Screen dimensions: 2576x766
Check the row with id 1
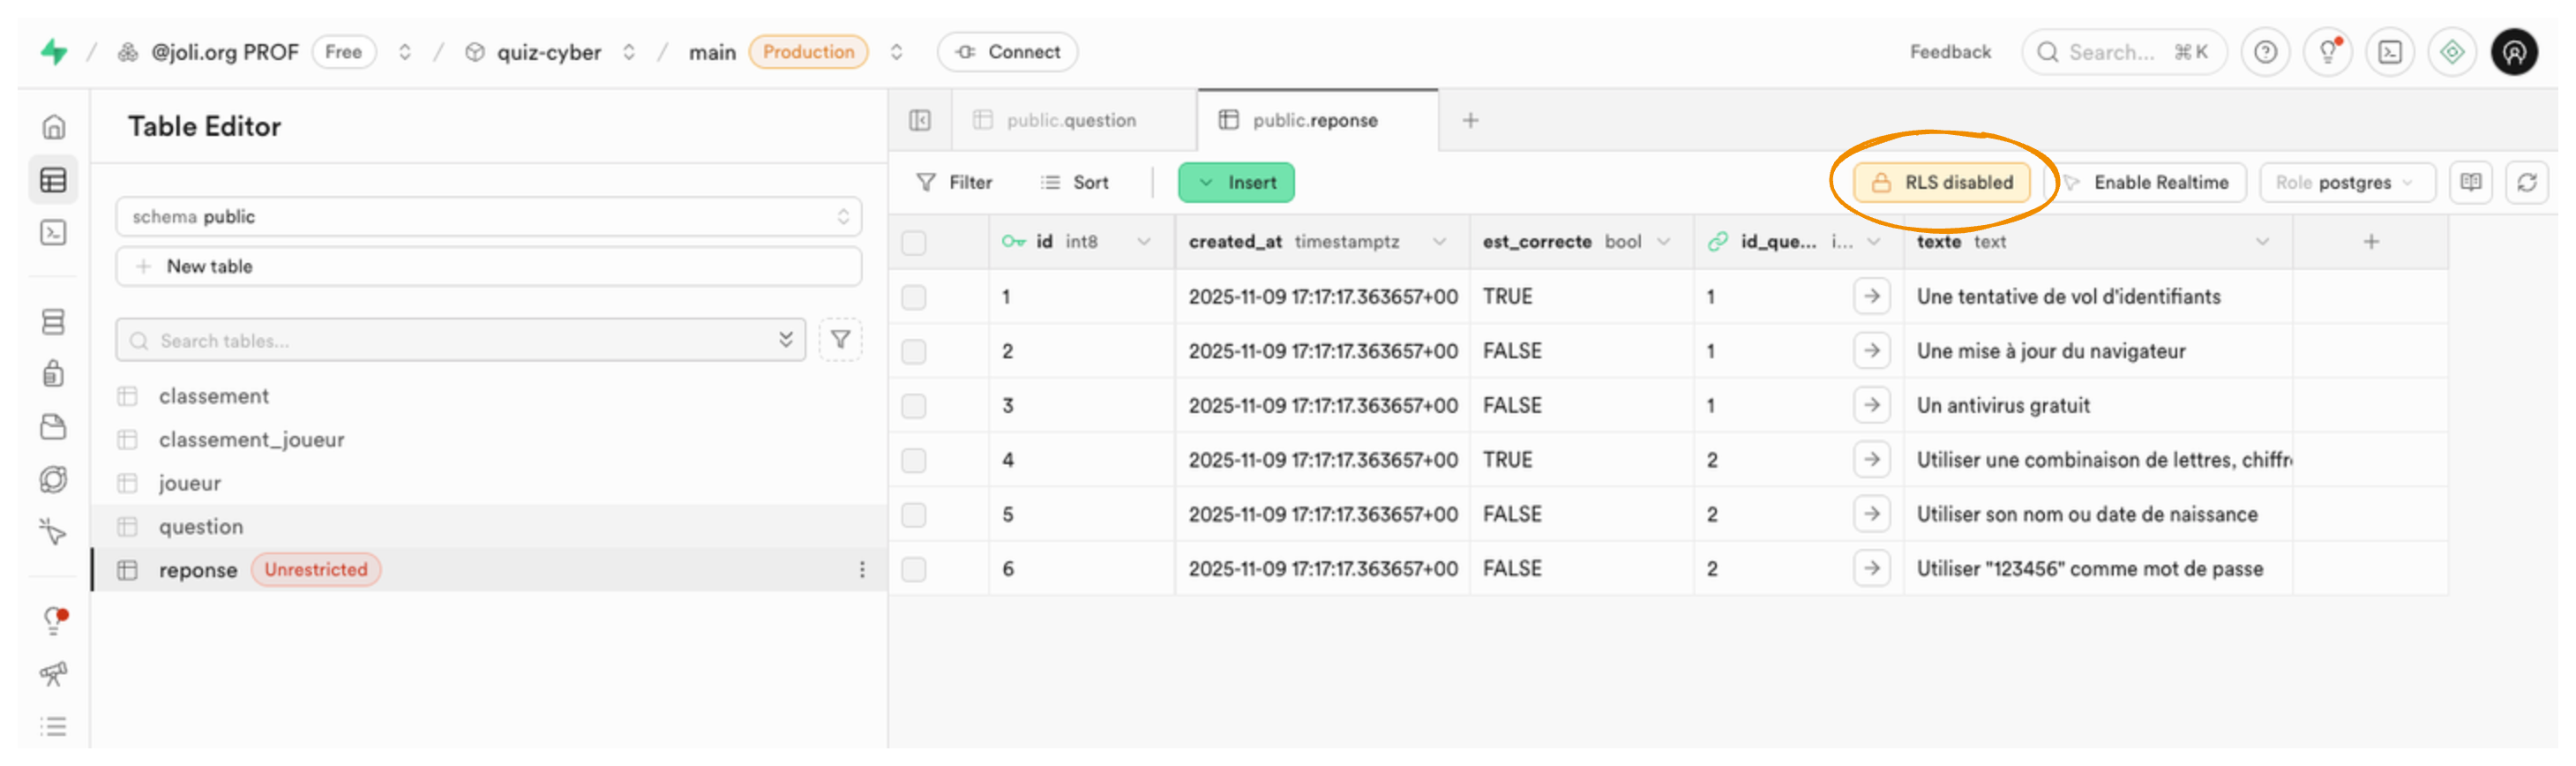[x=913, y=297]
